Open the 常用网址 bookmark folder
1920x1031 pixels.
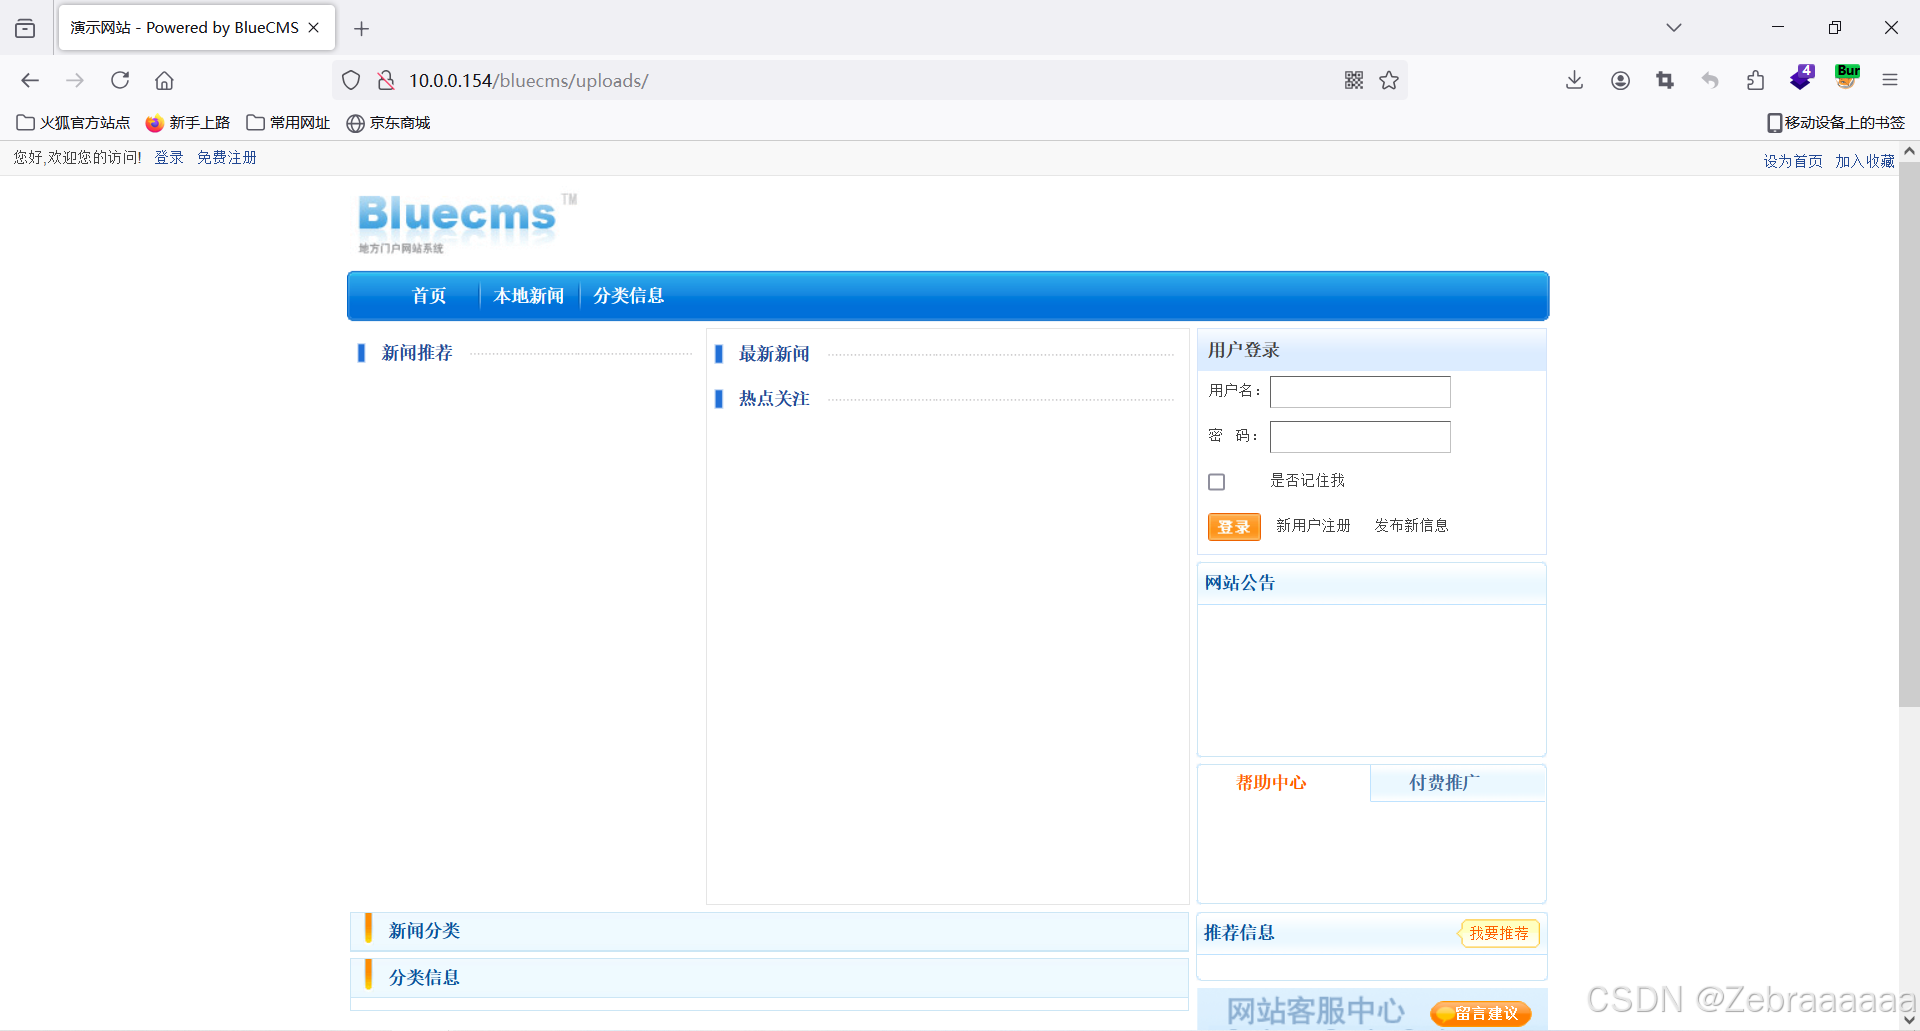[x=288, y=122]
